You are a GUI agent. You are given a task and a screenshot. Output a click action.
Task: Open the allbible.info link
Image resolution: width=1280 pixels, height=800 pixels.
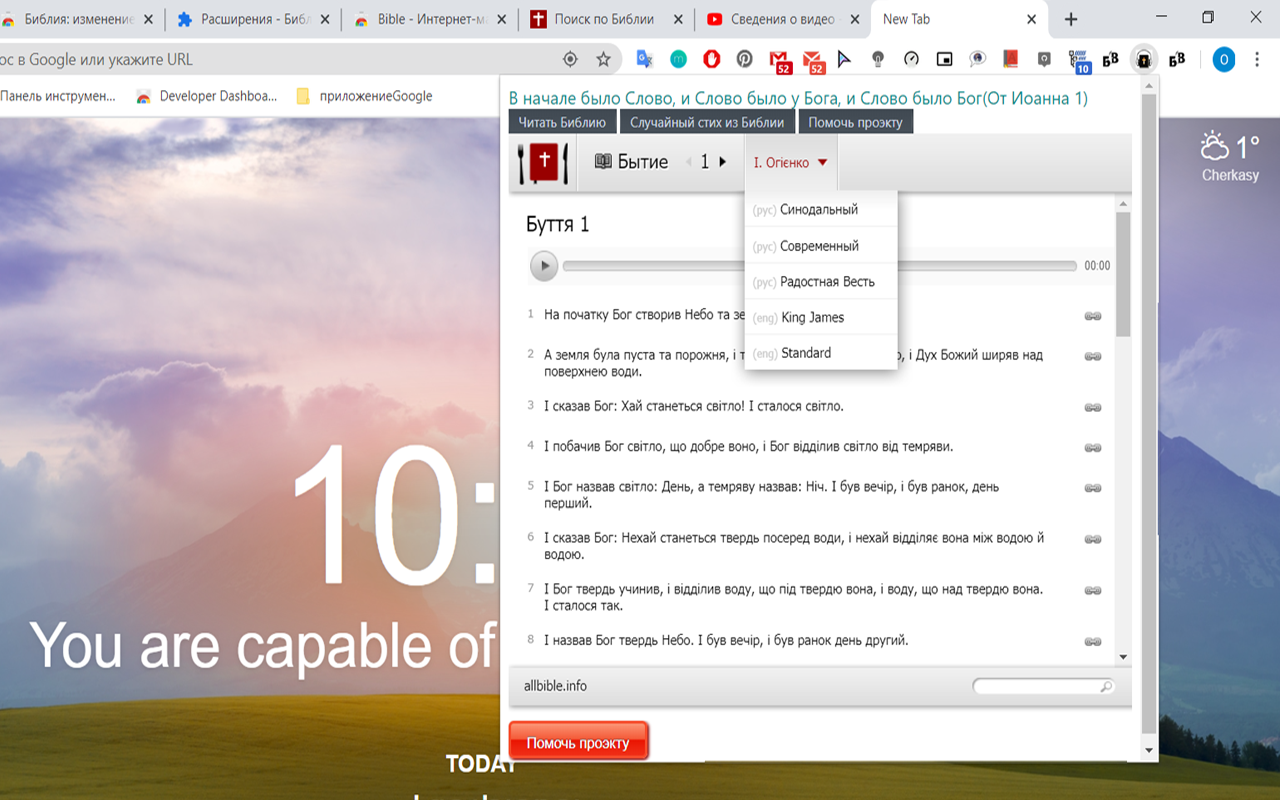(x=555, y=686)
